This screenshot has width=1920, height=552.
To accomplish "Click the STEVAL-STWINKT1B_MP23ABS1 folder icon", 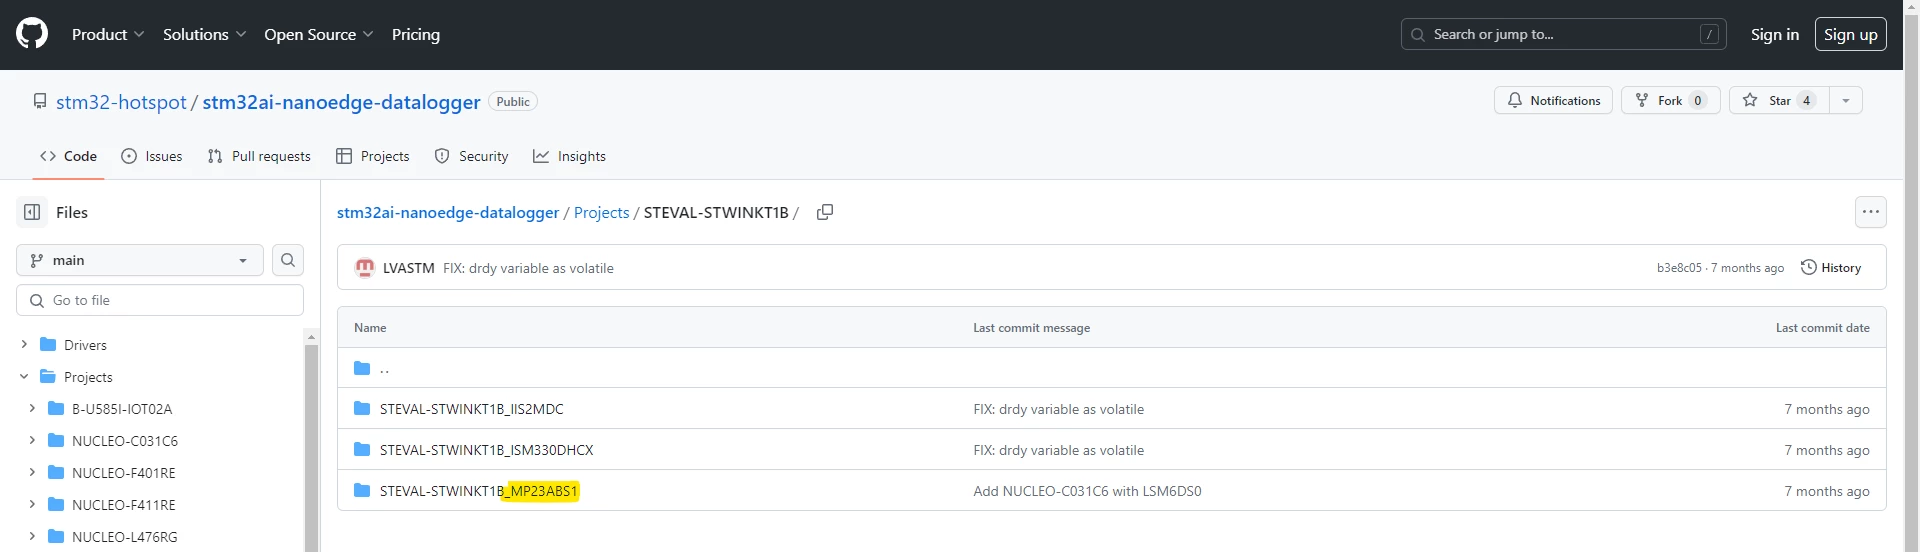I will (362, 491).
